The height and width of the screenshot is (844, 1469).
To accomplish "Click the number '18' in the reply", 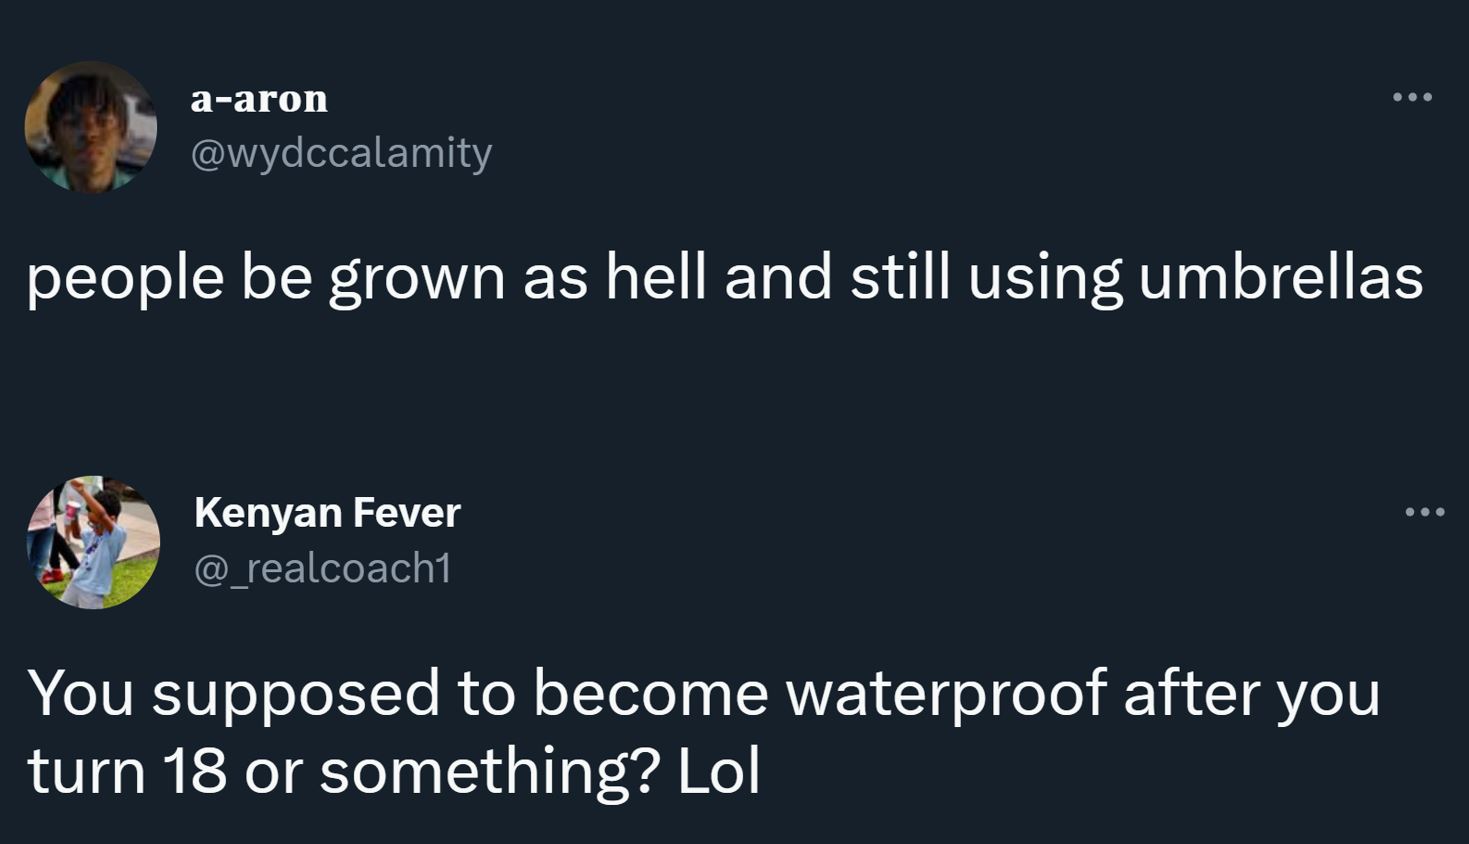I will point(194,771).
